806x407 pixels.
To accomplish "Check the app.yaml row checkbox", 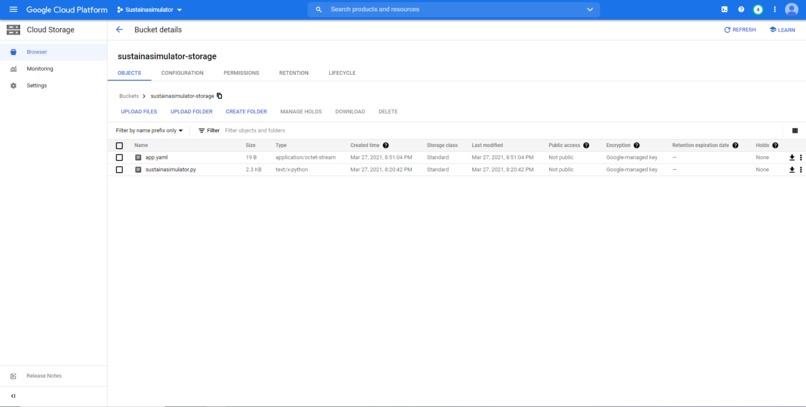I will (119, 157).
